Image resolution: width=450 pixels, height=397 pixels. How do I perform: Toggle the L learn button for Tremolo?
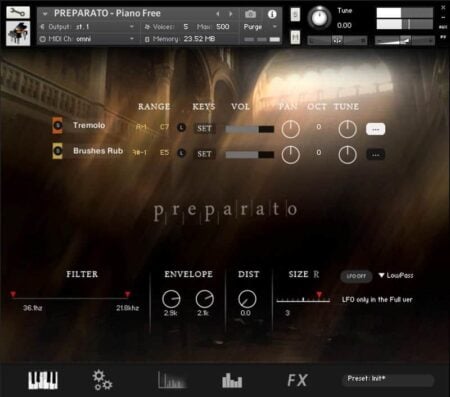click(181, 127)
